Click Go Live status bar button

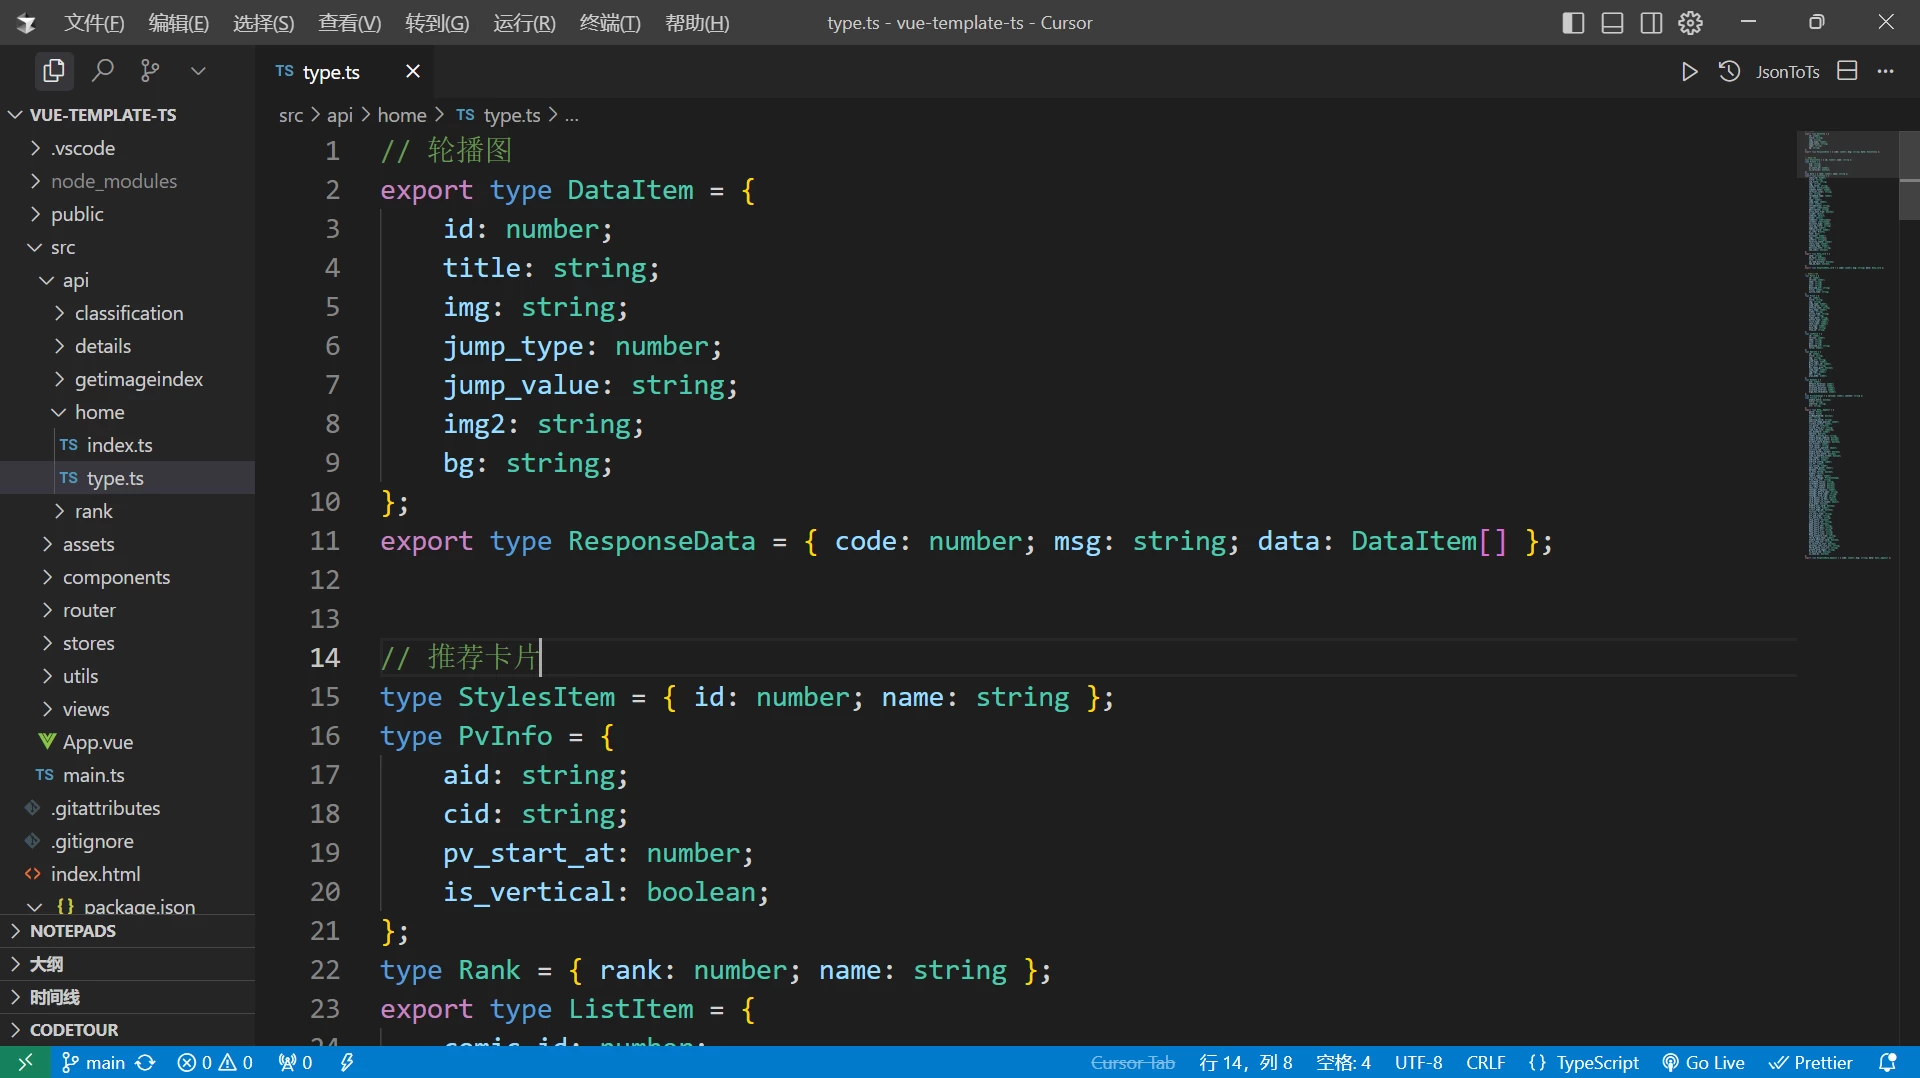point(1703,1062)
